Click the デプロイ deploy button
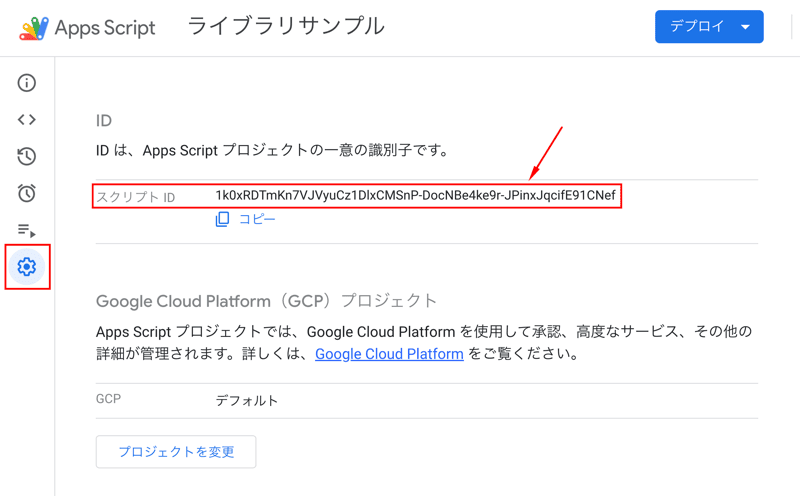This screenshot has height=496, width=800. pyautogui.click(x=709, y=27)
